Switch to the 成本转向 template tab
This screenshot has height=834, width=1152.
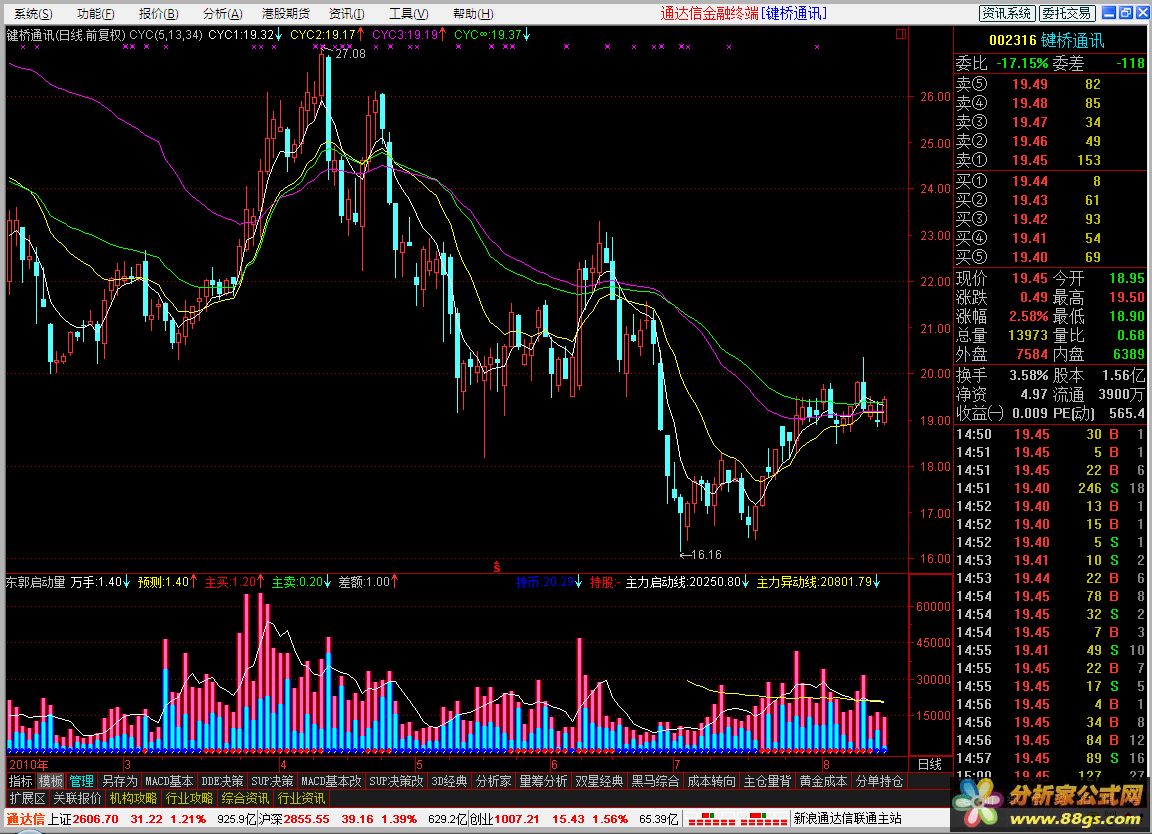[711, 781]
